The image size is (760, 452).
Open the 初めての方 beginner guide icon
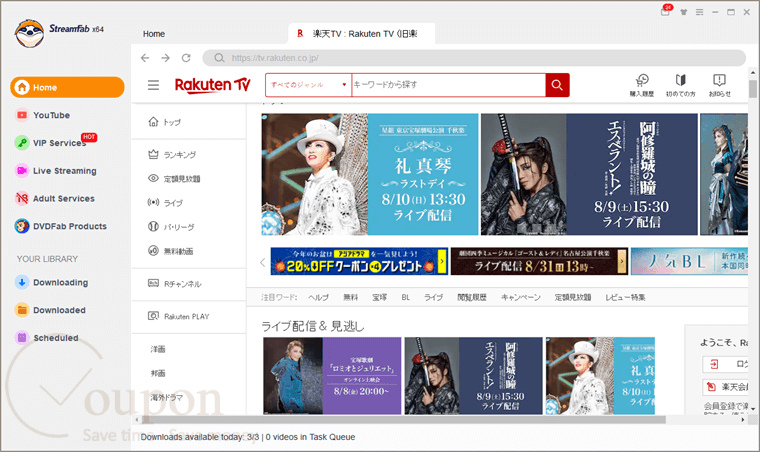coord(681,86)
